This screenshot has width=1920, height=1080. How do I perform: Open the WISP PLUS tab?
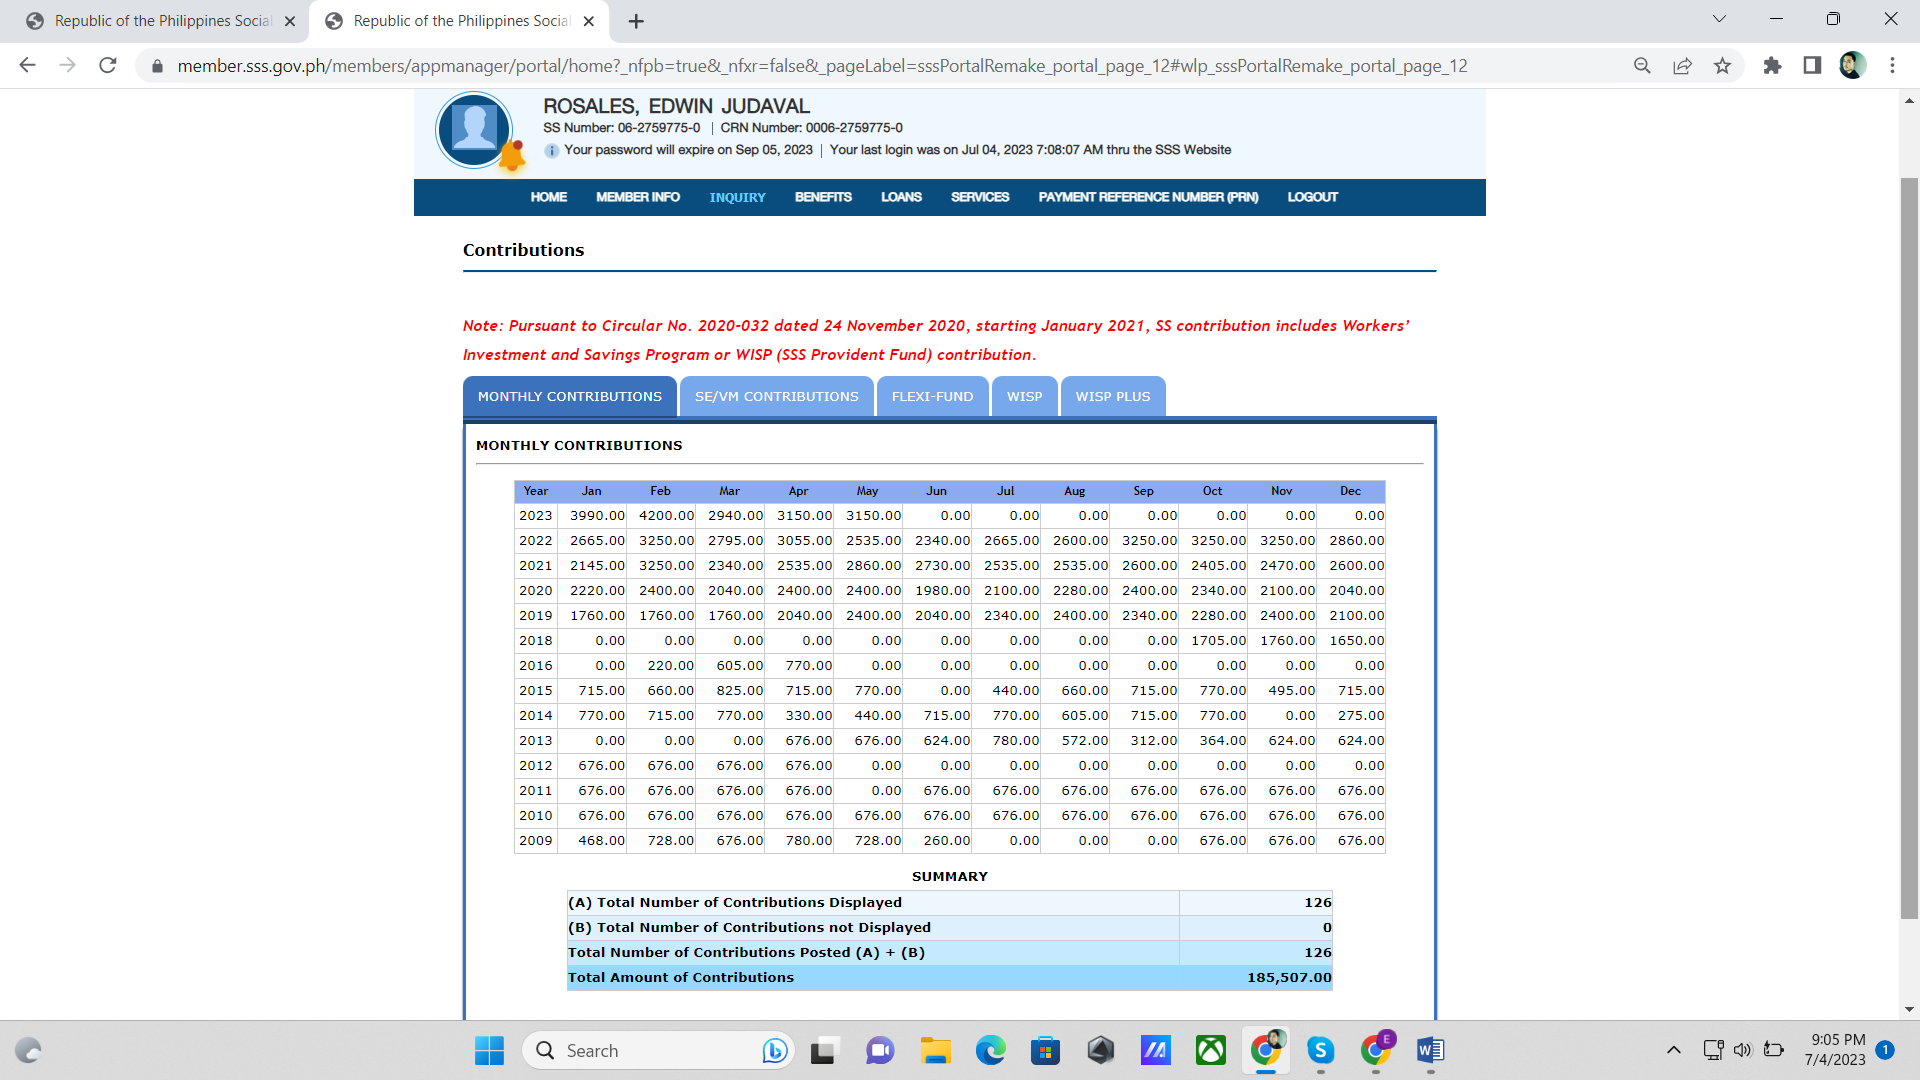(1112, 397)
